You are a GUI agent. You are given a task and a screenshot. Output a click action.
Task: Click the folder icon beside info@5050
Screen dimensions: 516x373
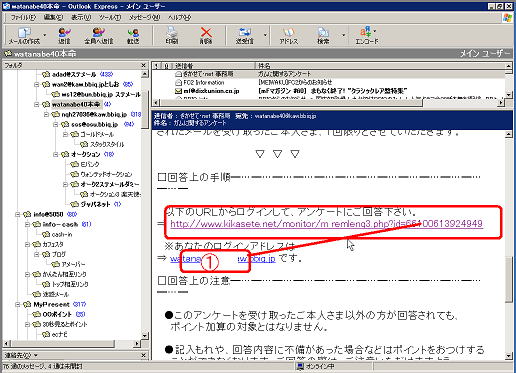[27, 214]
